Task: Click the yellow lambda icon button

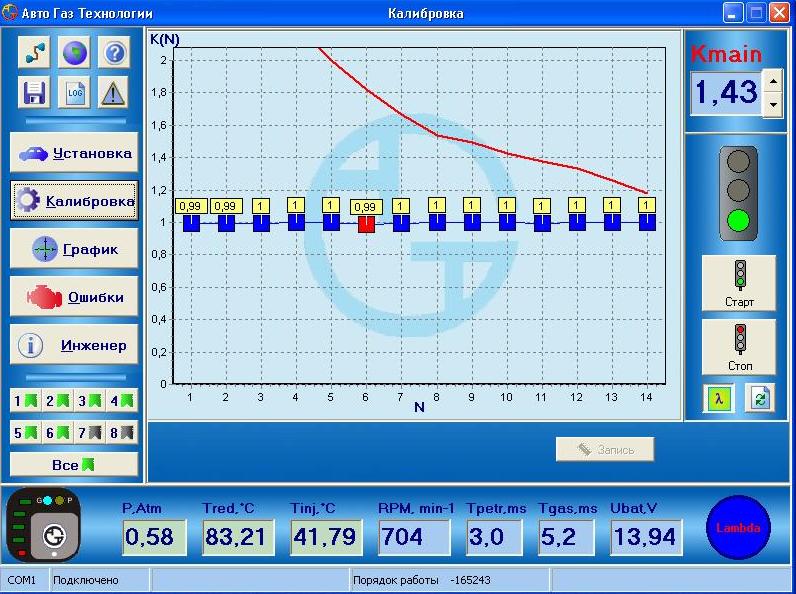Action: tap(718, 398)
